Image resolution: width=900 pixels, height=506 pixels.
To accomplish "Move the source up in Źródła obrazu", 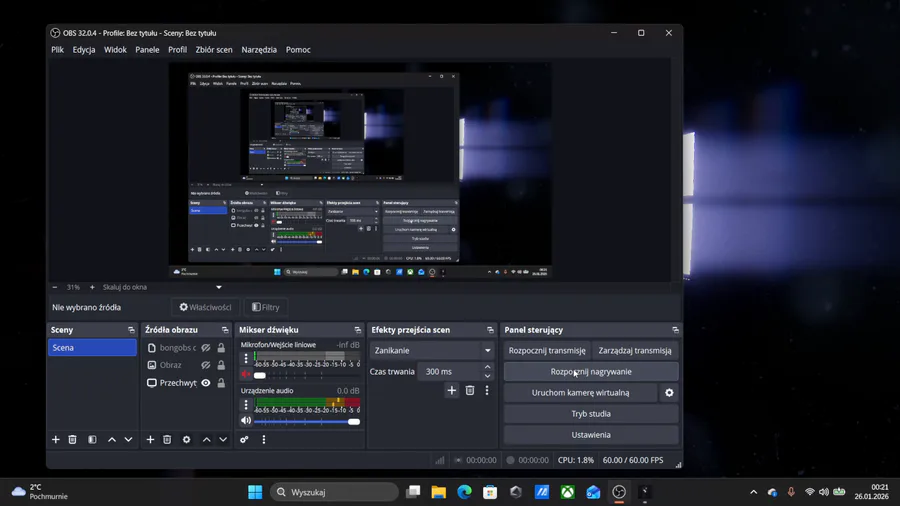I will click(207, 439).
